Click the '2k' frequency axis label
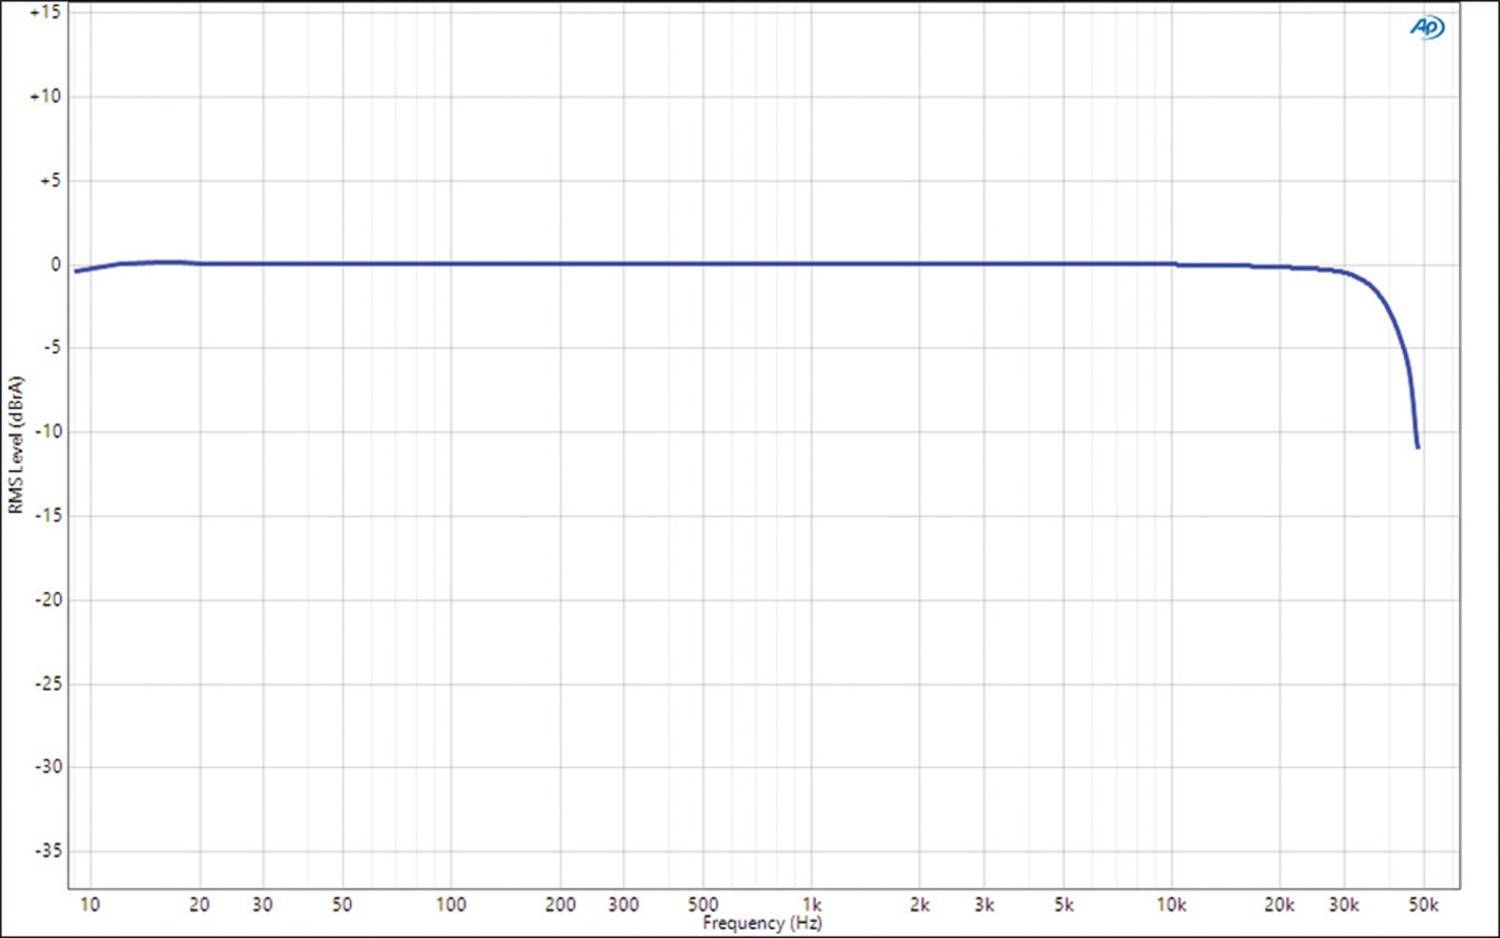This screenshot has width=1500, height=938. point(920,905)
